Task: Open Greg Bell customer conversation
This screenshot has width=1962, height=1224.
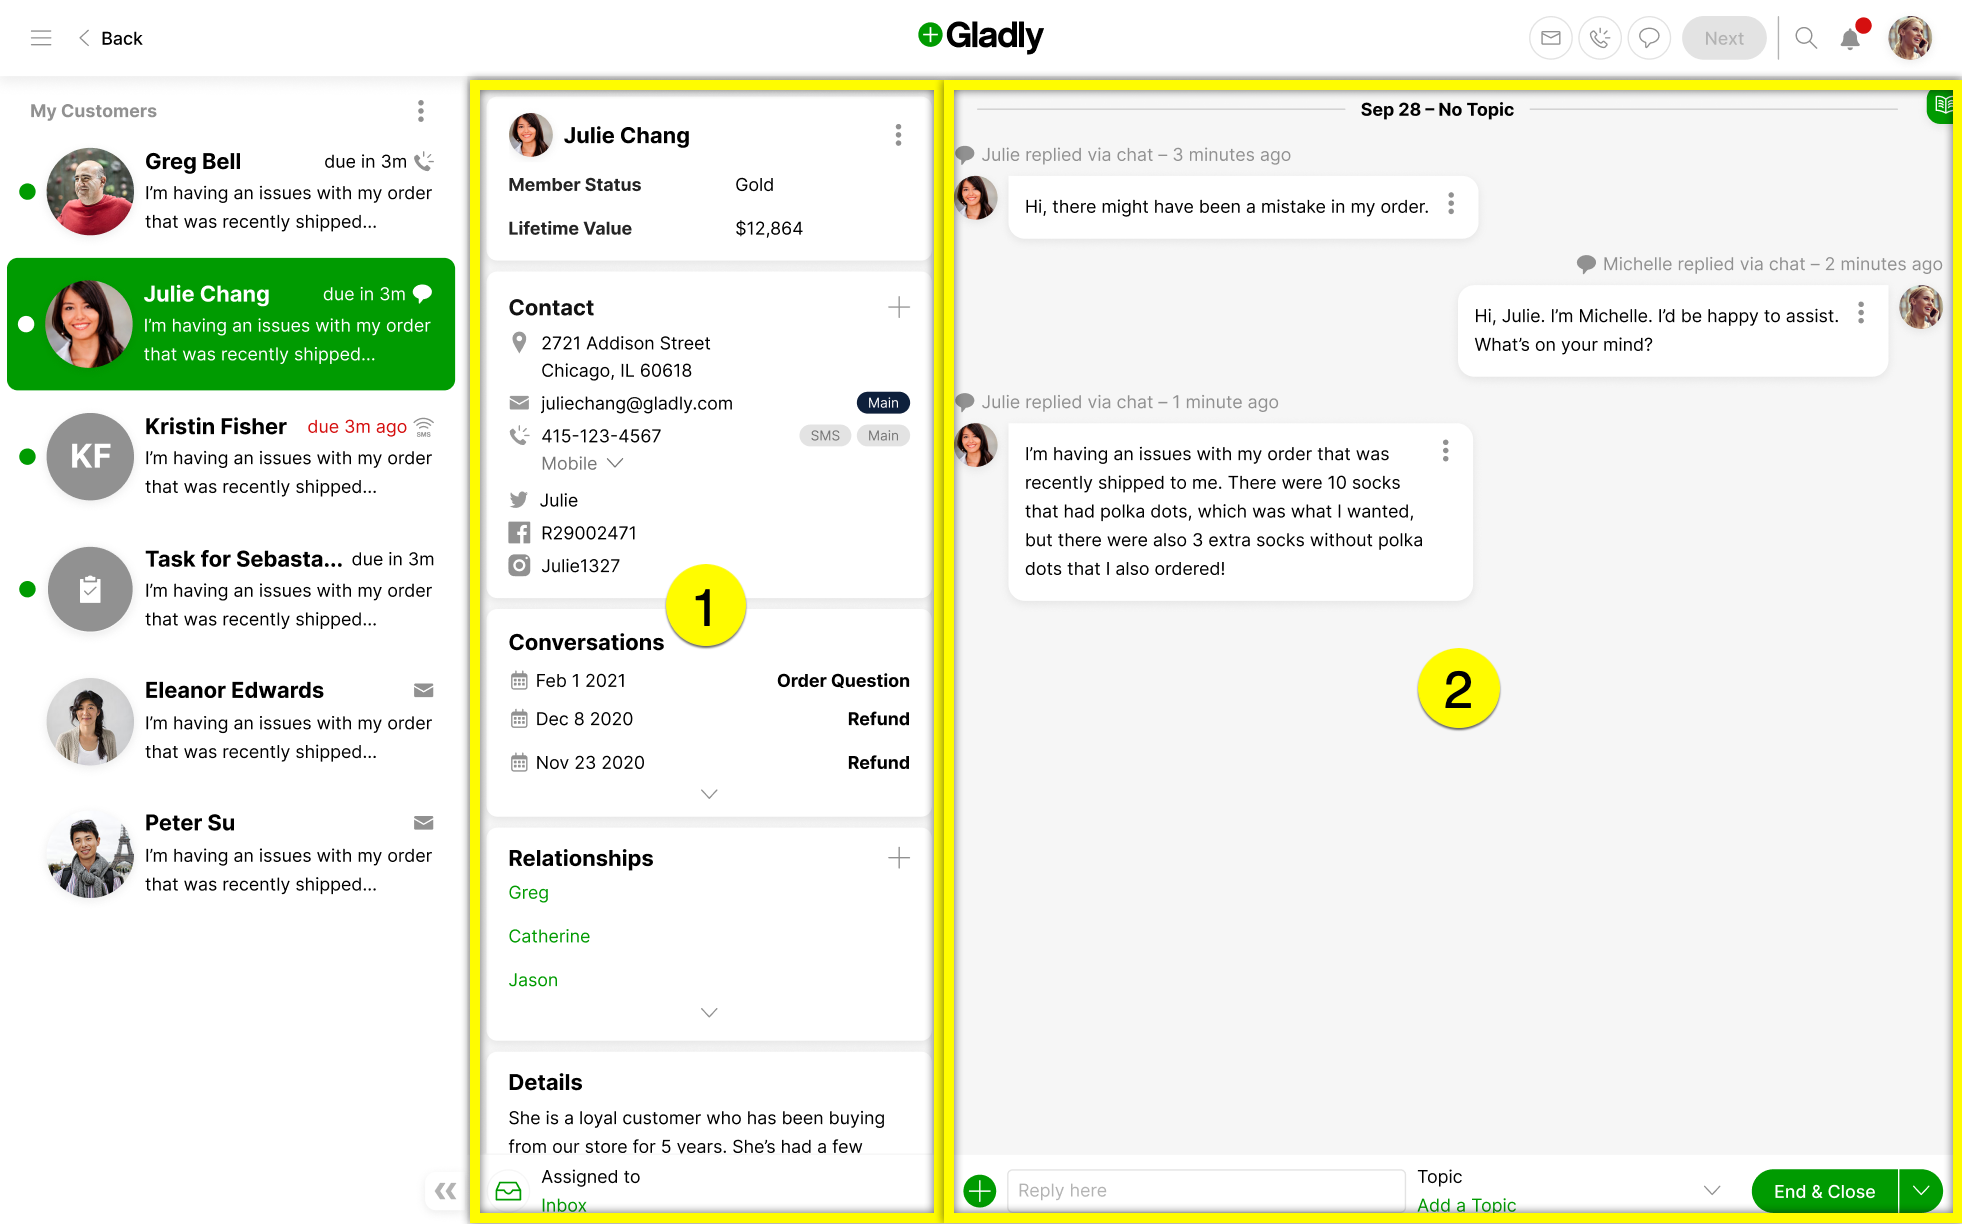Action: pyautogui.click(x=234, y=190)
